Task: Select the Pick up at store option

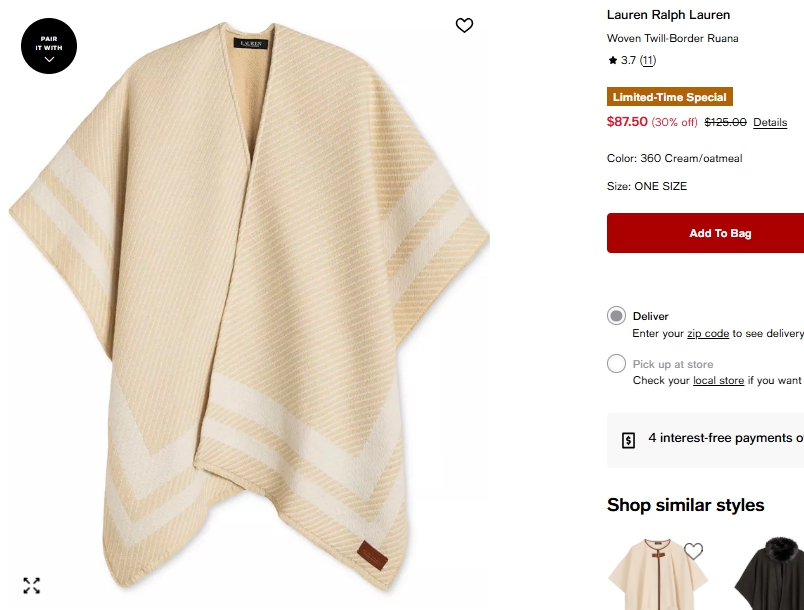Action: click(x=616, y=364)
